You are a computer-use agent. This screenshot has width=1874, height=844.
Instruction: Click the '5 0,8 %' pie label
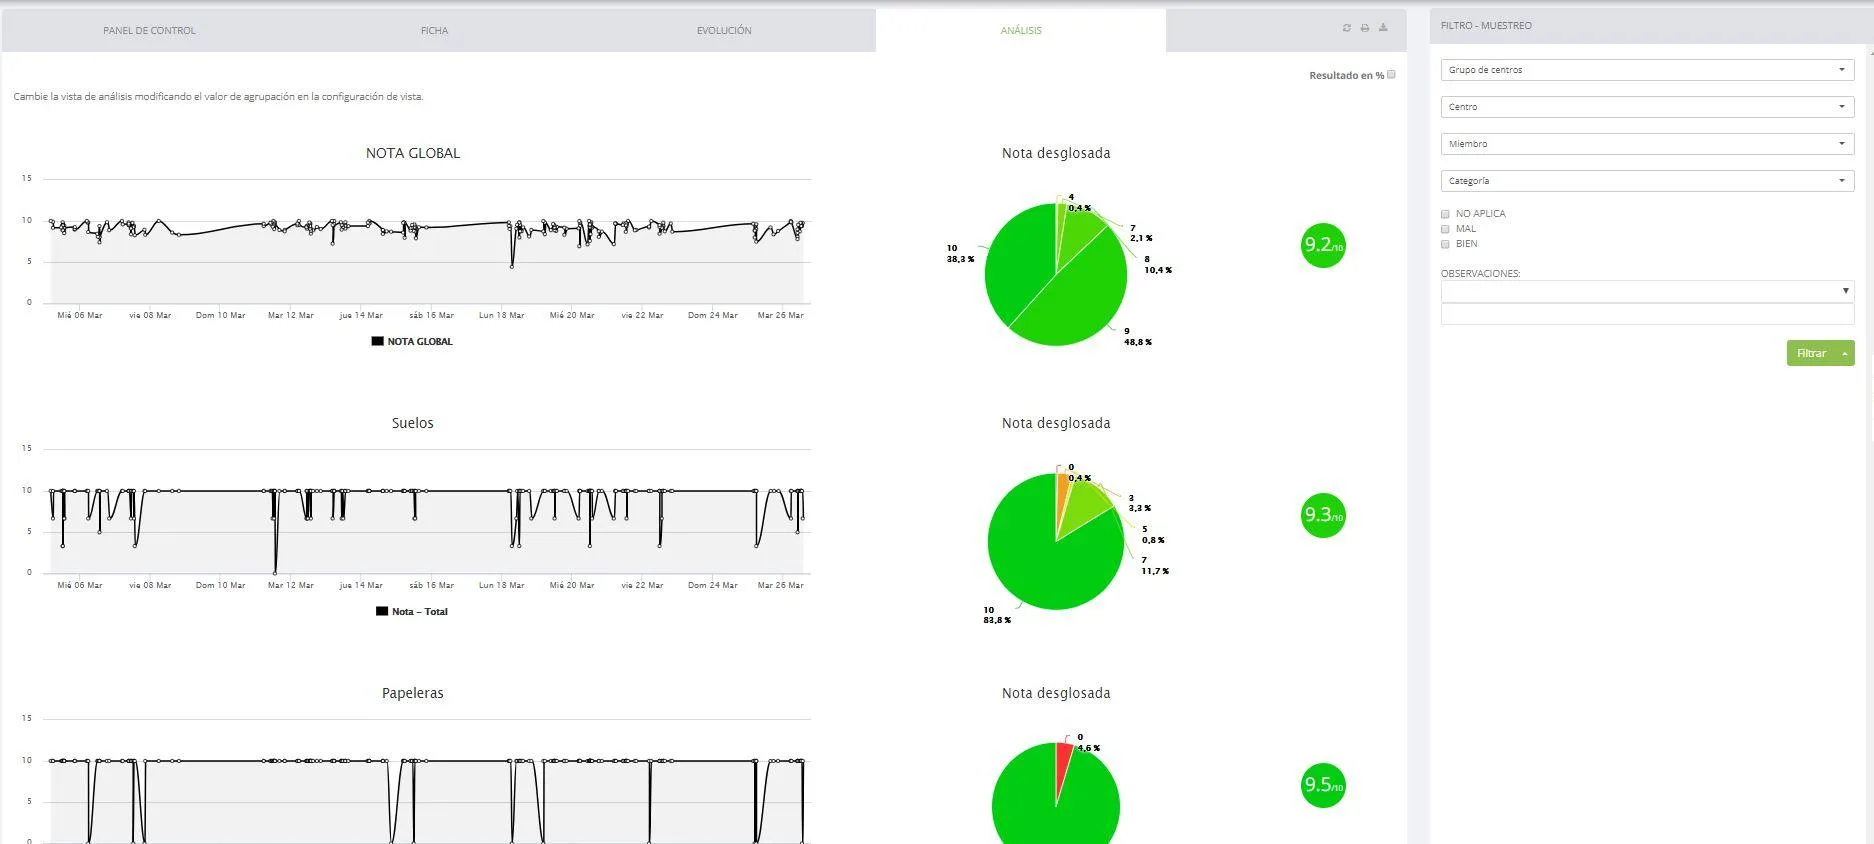[1153, 535]
